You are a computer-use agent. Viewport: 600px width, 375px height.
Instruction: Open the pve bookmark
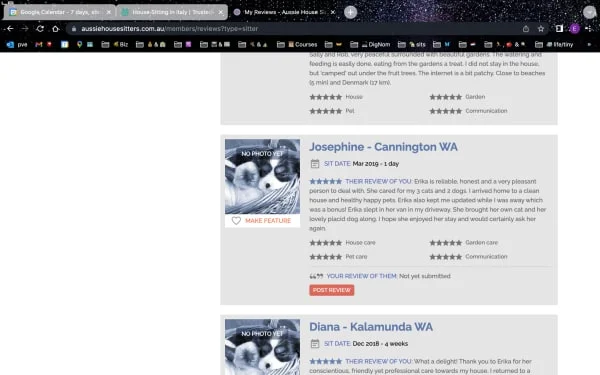click(x=17, y=44)
